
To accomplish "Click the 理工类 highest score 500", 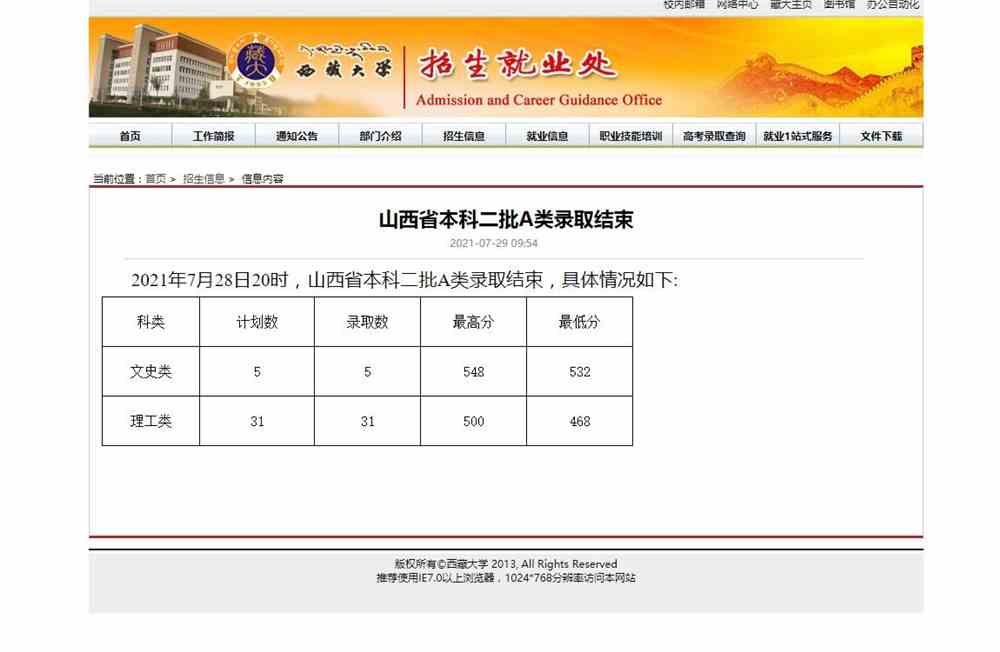I will (473, 421).
